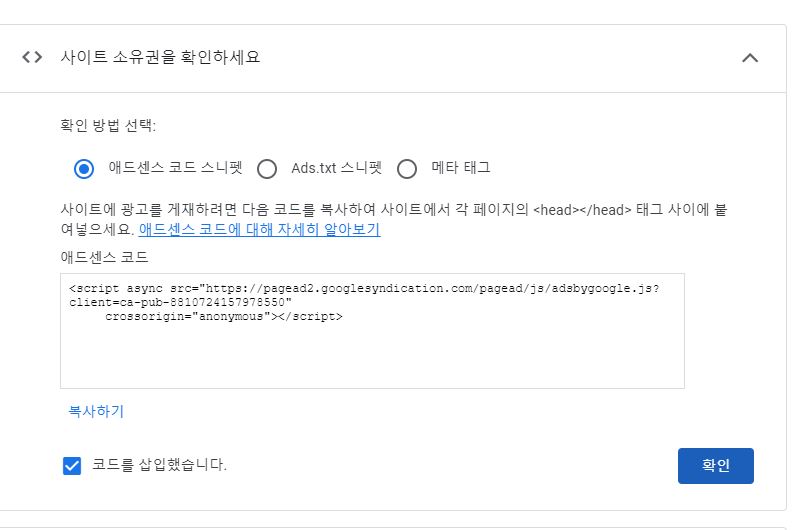This screenshot has height=530, width=803.
Task: Click 복사하기 to copy the code
Action: [96, 411]
